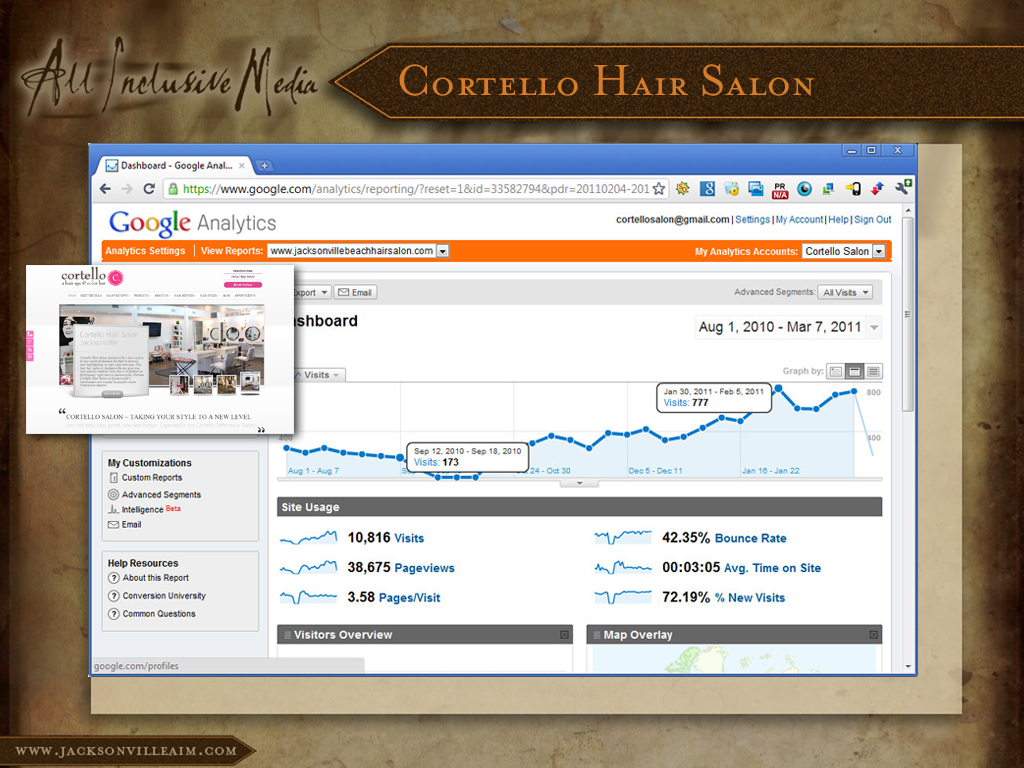Bookmark the page with the star icon

(x=659, y=189)
